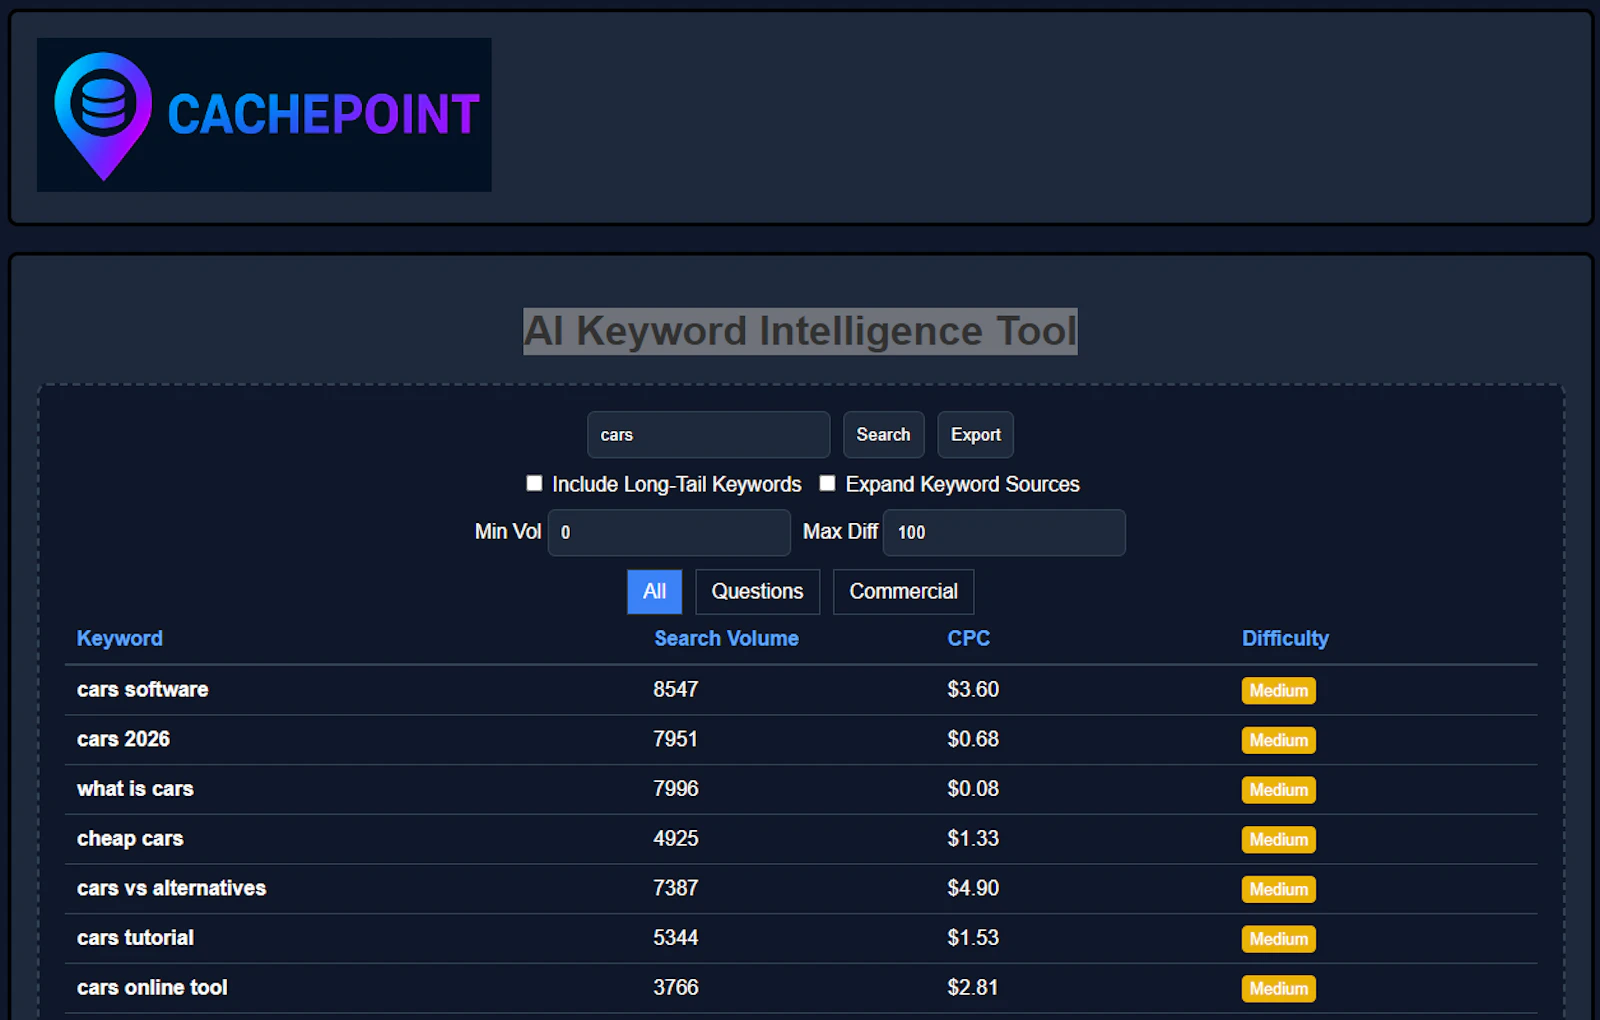Select keyword 'cars 2026'
The image size is (1600, 1020).
[123, 739]
